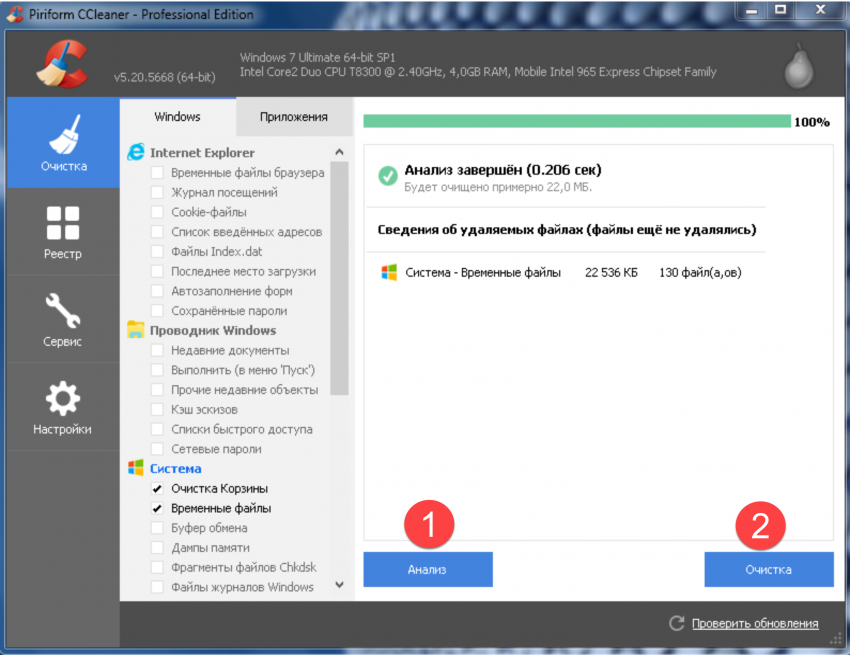Enable Автозаполнение форм checkbox
Viewport: 850px width, 655px height.
point(157,291)
